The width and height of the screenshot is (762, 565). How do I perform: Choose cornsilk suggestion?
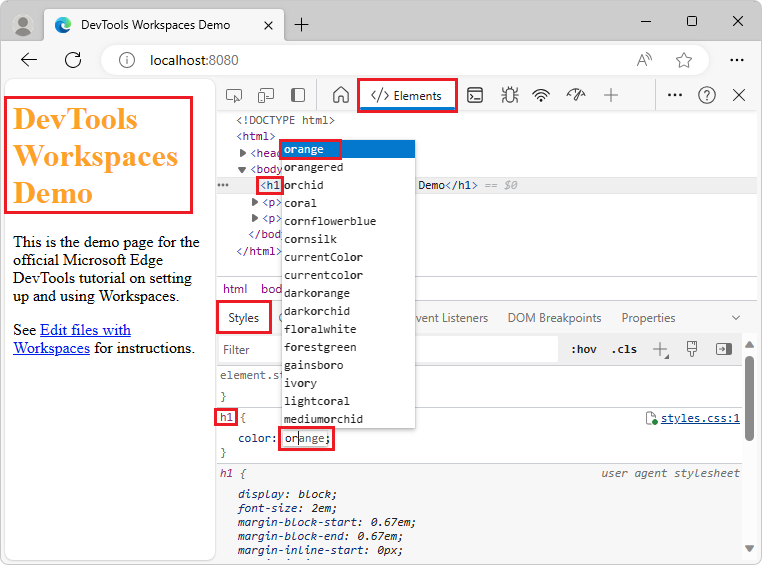pos(348,239)
